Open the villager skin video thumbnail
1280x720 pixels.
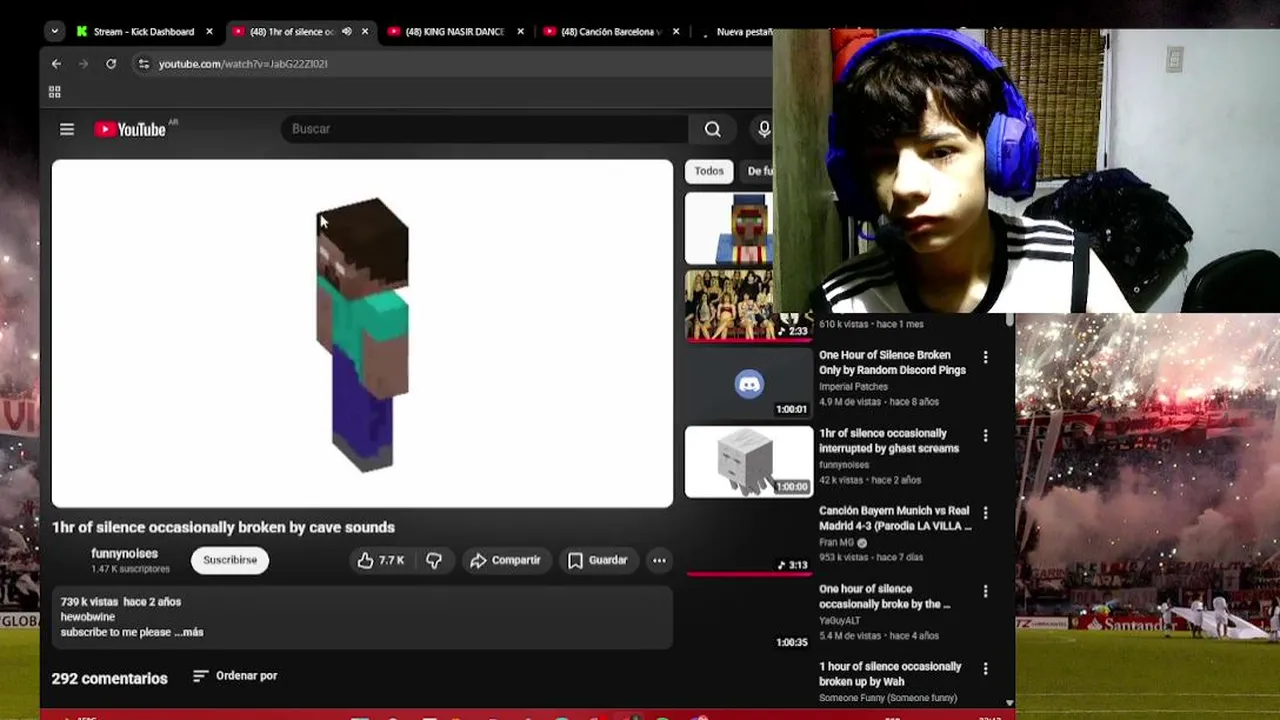[729, 228]
